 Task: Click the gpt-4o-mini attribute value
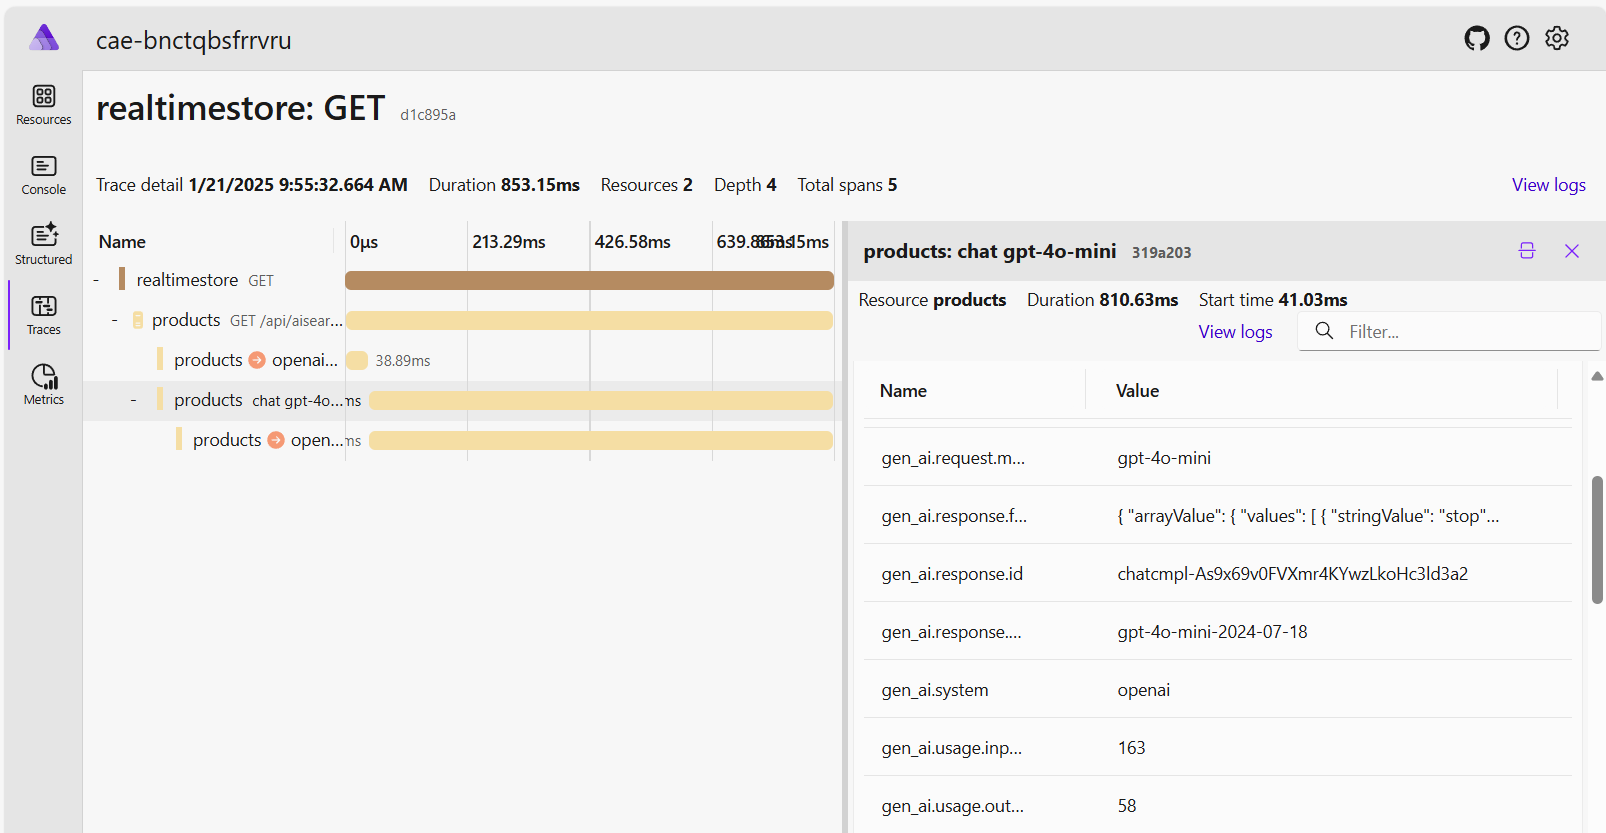pyautogui.click(x=1164, y=458)
